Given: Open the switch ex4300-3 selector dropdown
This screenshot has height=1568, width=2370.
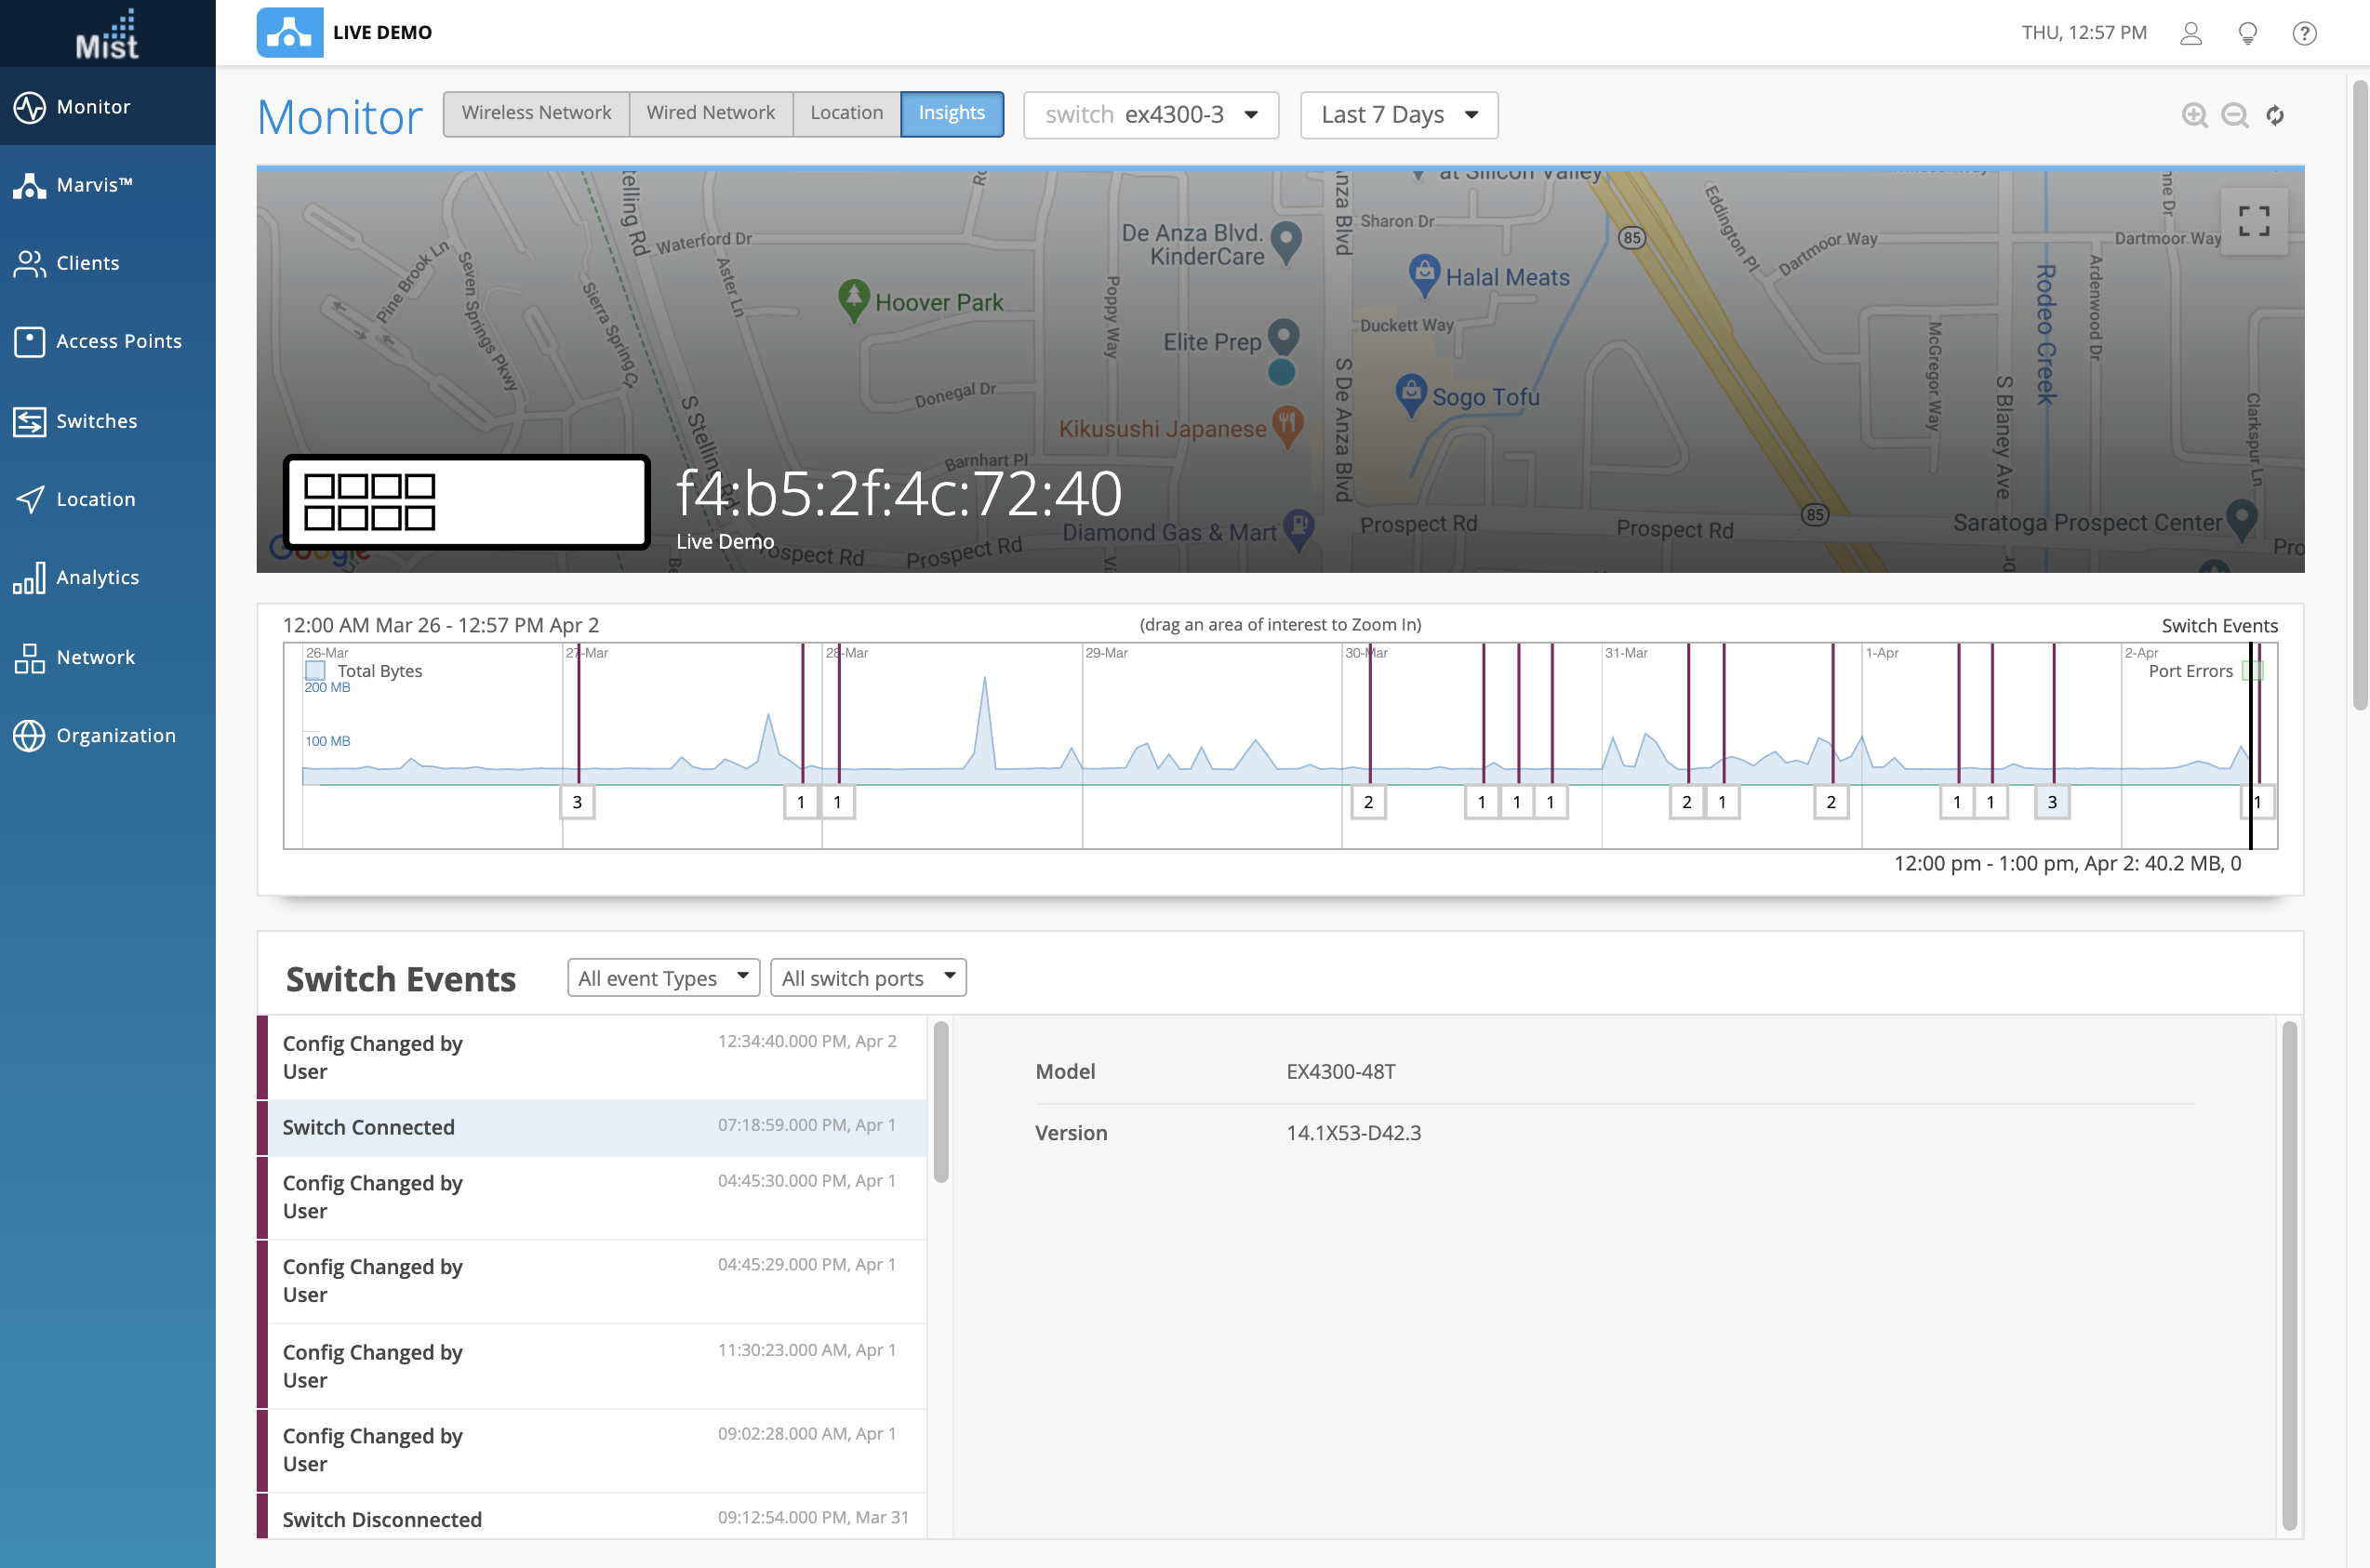Looking at the screenshot, I should click(x=1150, y=115).
